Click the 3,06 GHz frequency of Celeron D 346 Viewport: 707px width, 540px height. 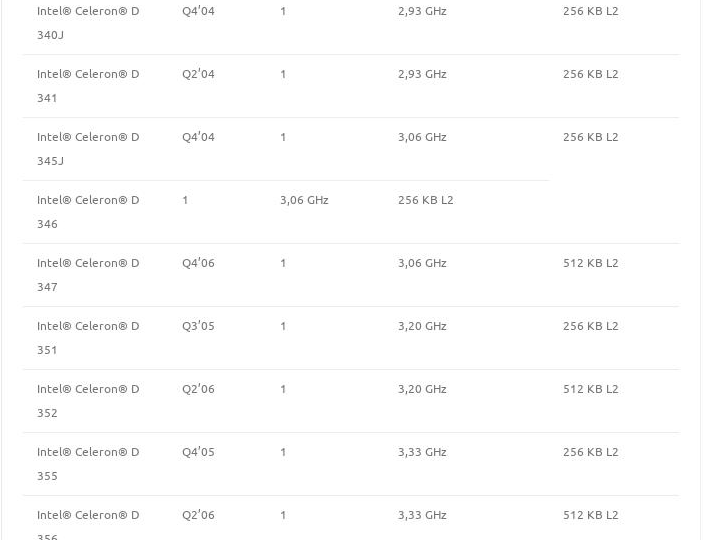pos(304,200)
